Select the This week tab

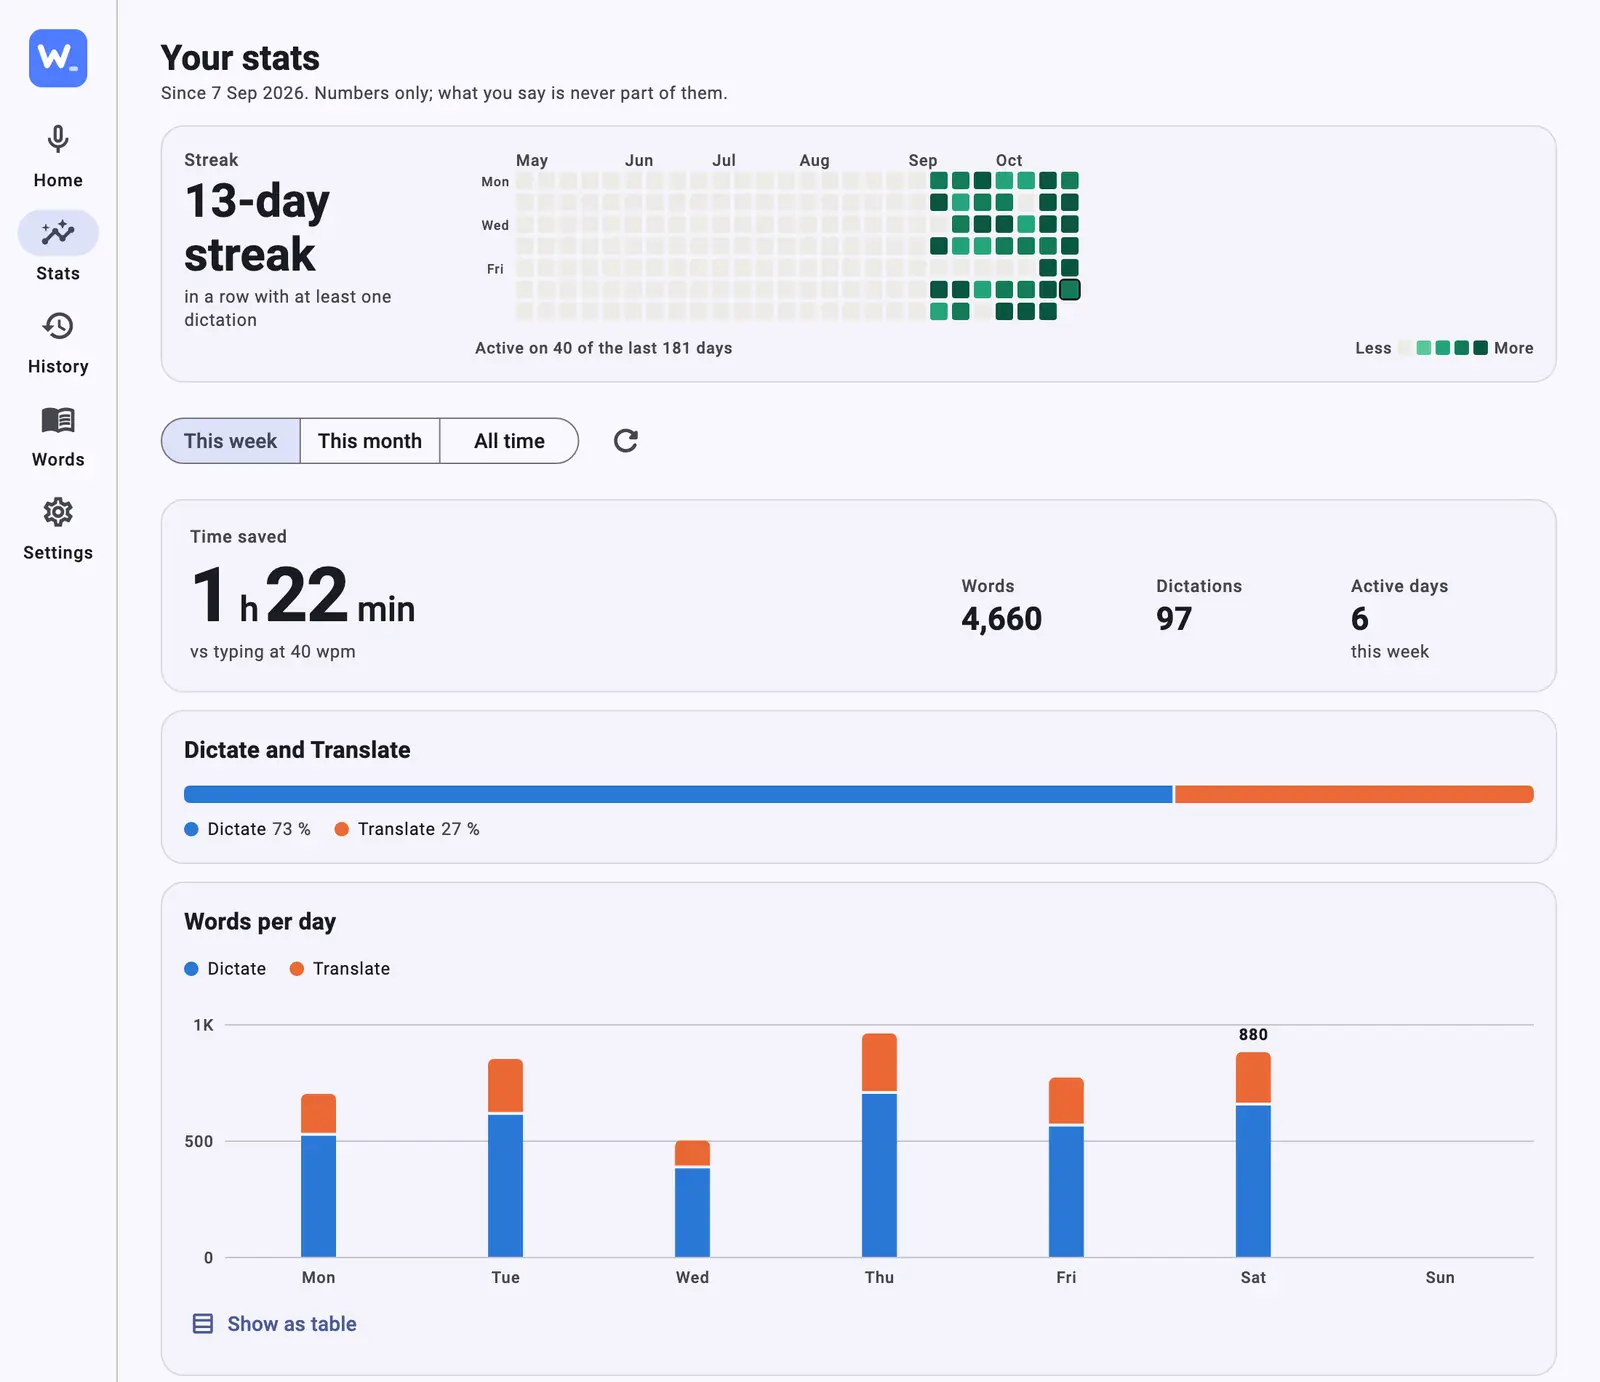click(x=231, y=441)
